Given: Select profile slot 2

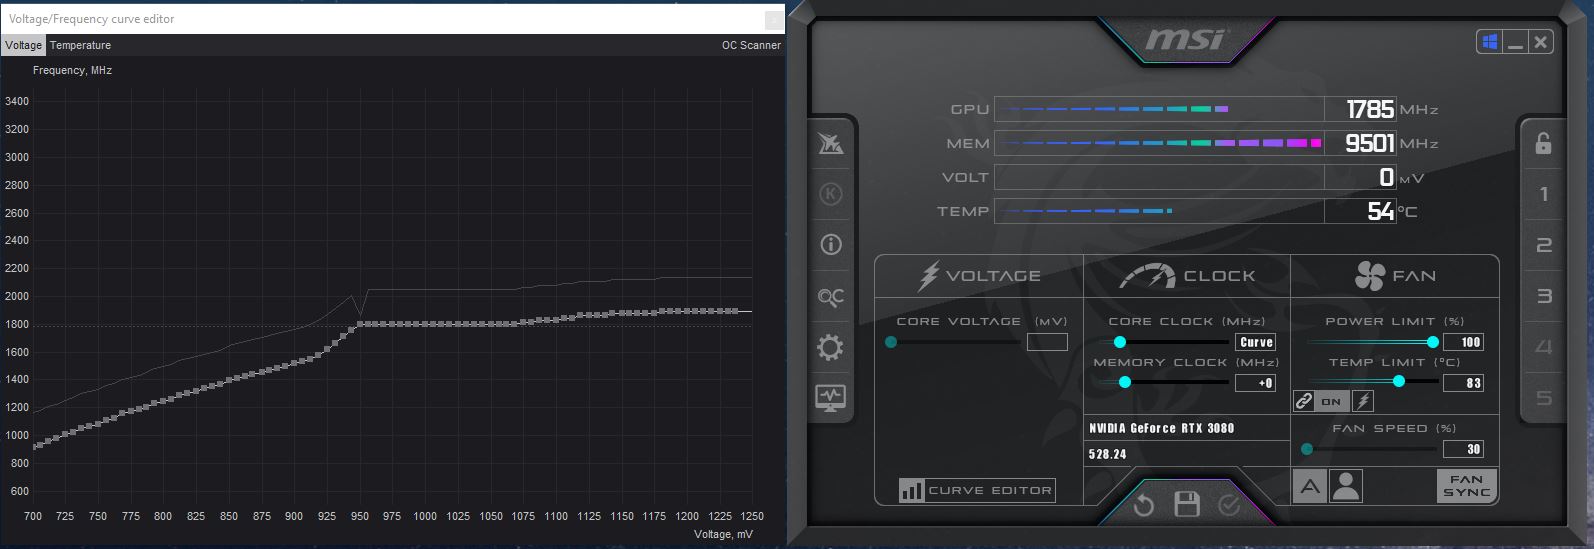Looking at the screenshot, I should click(1544, 245).
